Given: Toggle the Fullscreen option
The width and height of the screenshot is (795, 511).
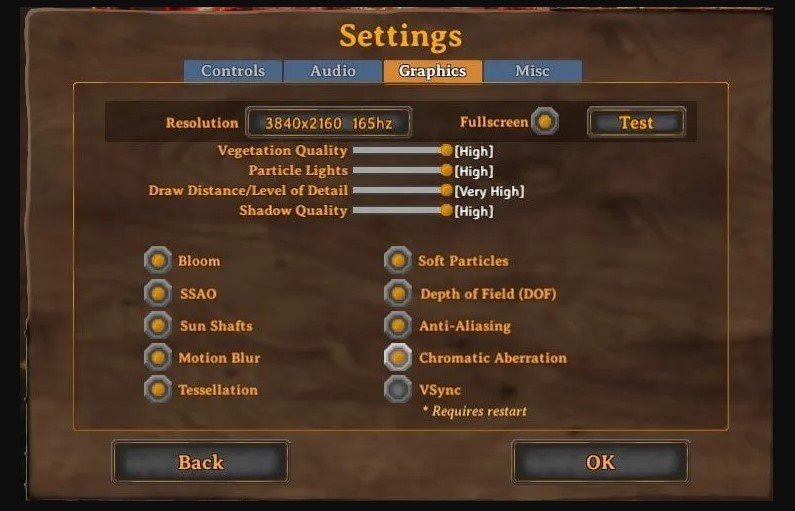Looking at the screenshot, I should pyautogui.click(x=545, y=122).
